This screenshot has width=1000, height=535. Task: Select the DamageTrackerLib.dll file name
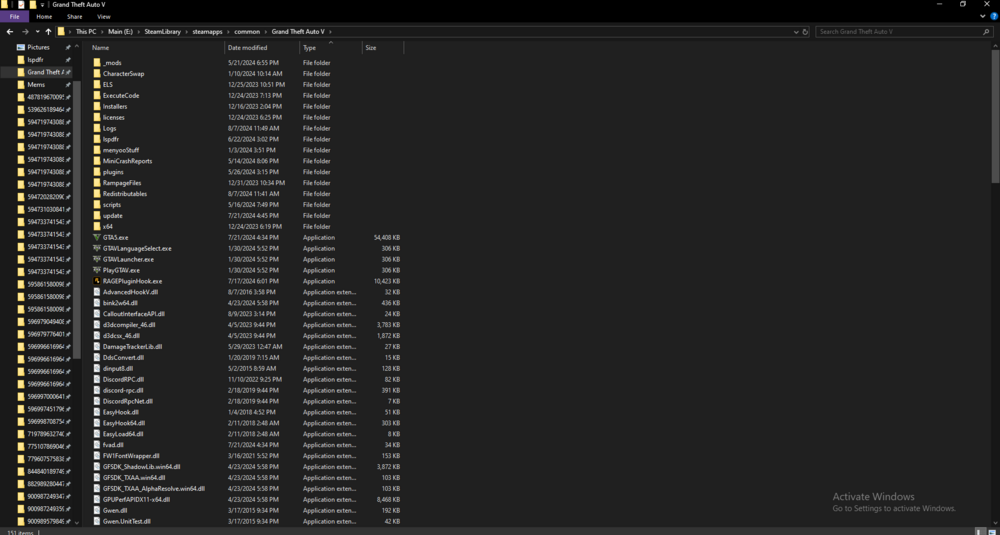tap(132, 346)
